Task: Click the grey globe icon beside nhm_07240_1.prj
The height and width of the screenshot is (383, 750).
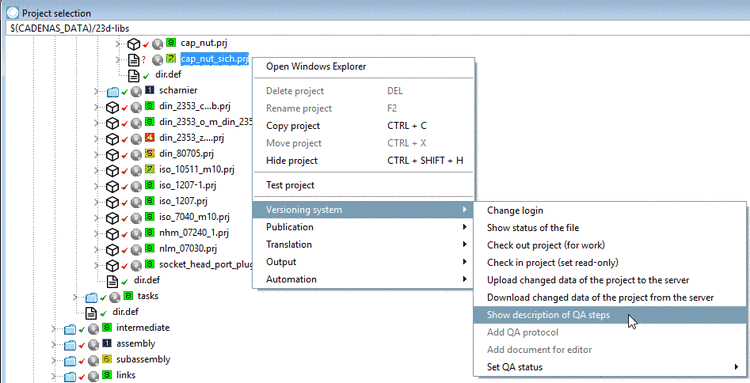Action: tap(136, 234)
